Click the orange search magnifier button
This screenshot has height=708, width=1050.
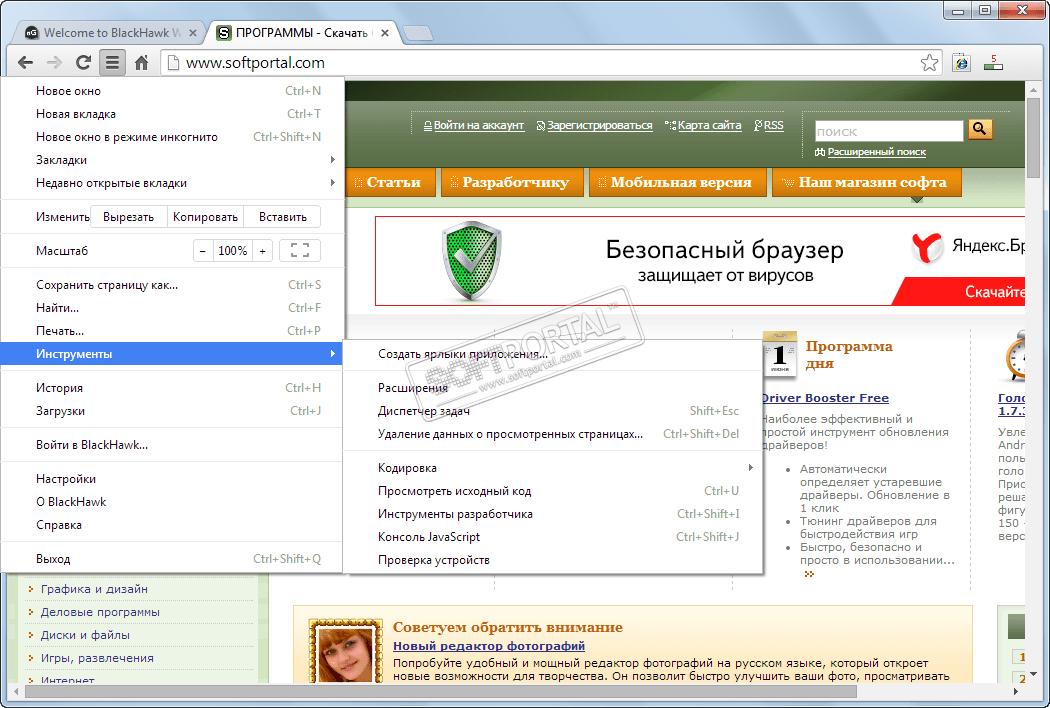(980, 129)
